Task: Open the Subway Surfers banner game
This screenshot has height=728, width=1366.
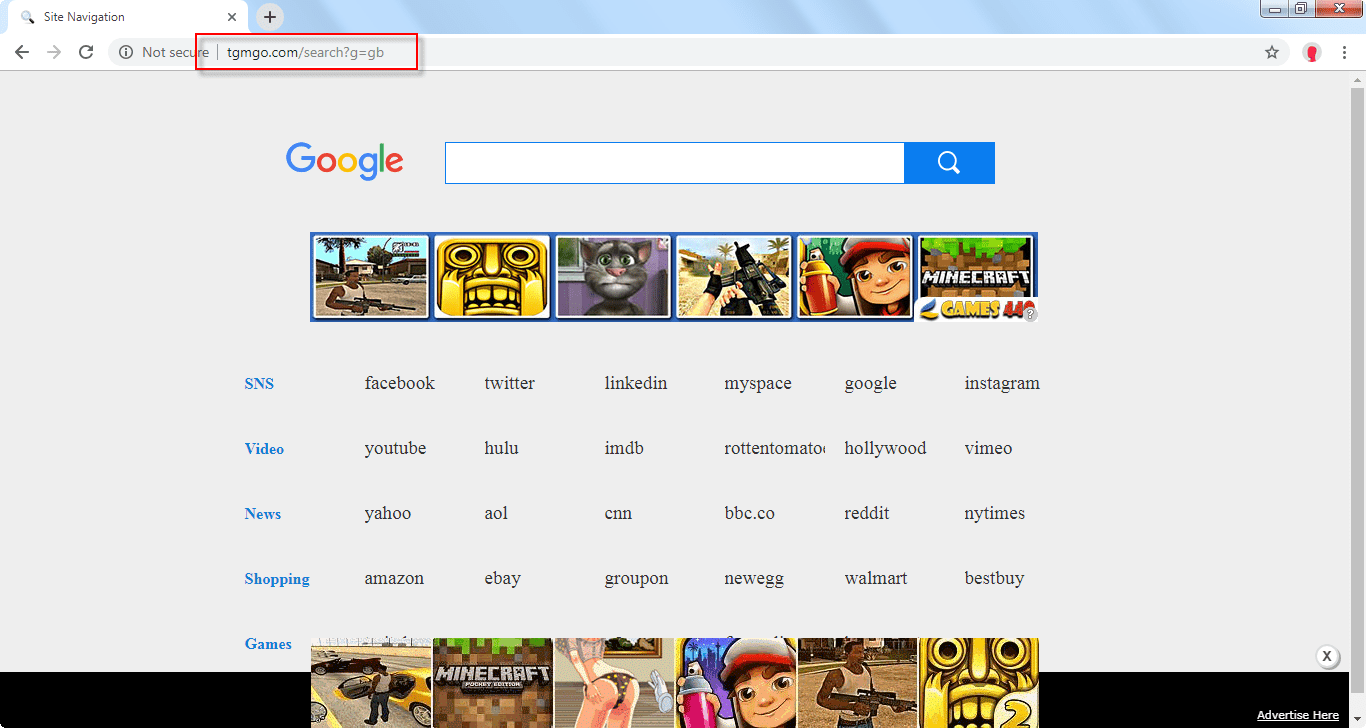Action: 855,277
